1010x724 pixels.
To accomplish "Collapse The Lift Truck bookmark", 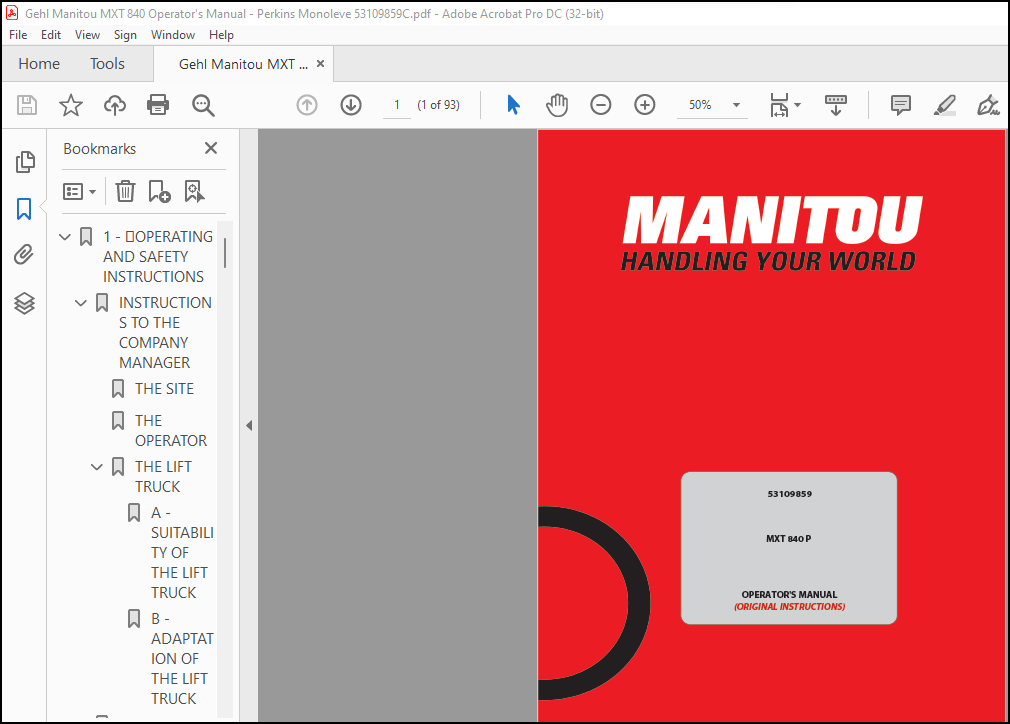I will tap(97, 467).
